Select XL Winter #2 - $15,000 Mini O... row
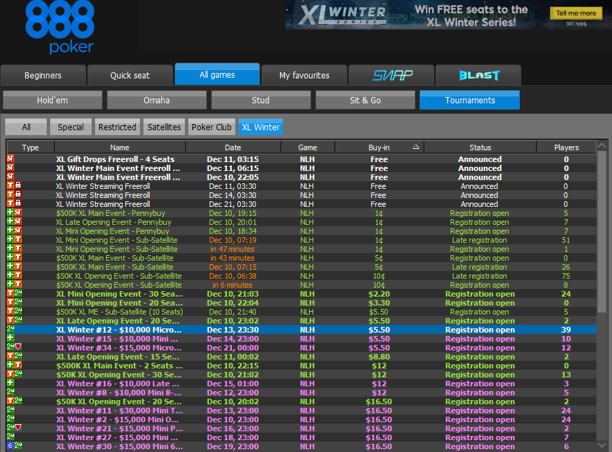 click(301, 419)
